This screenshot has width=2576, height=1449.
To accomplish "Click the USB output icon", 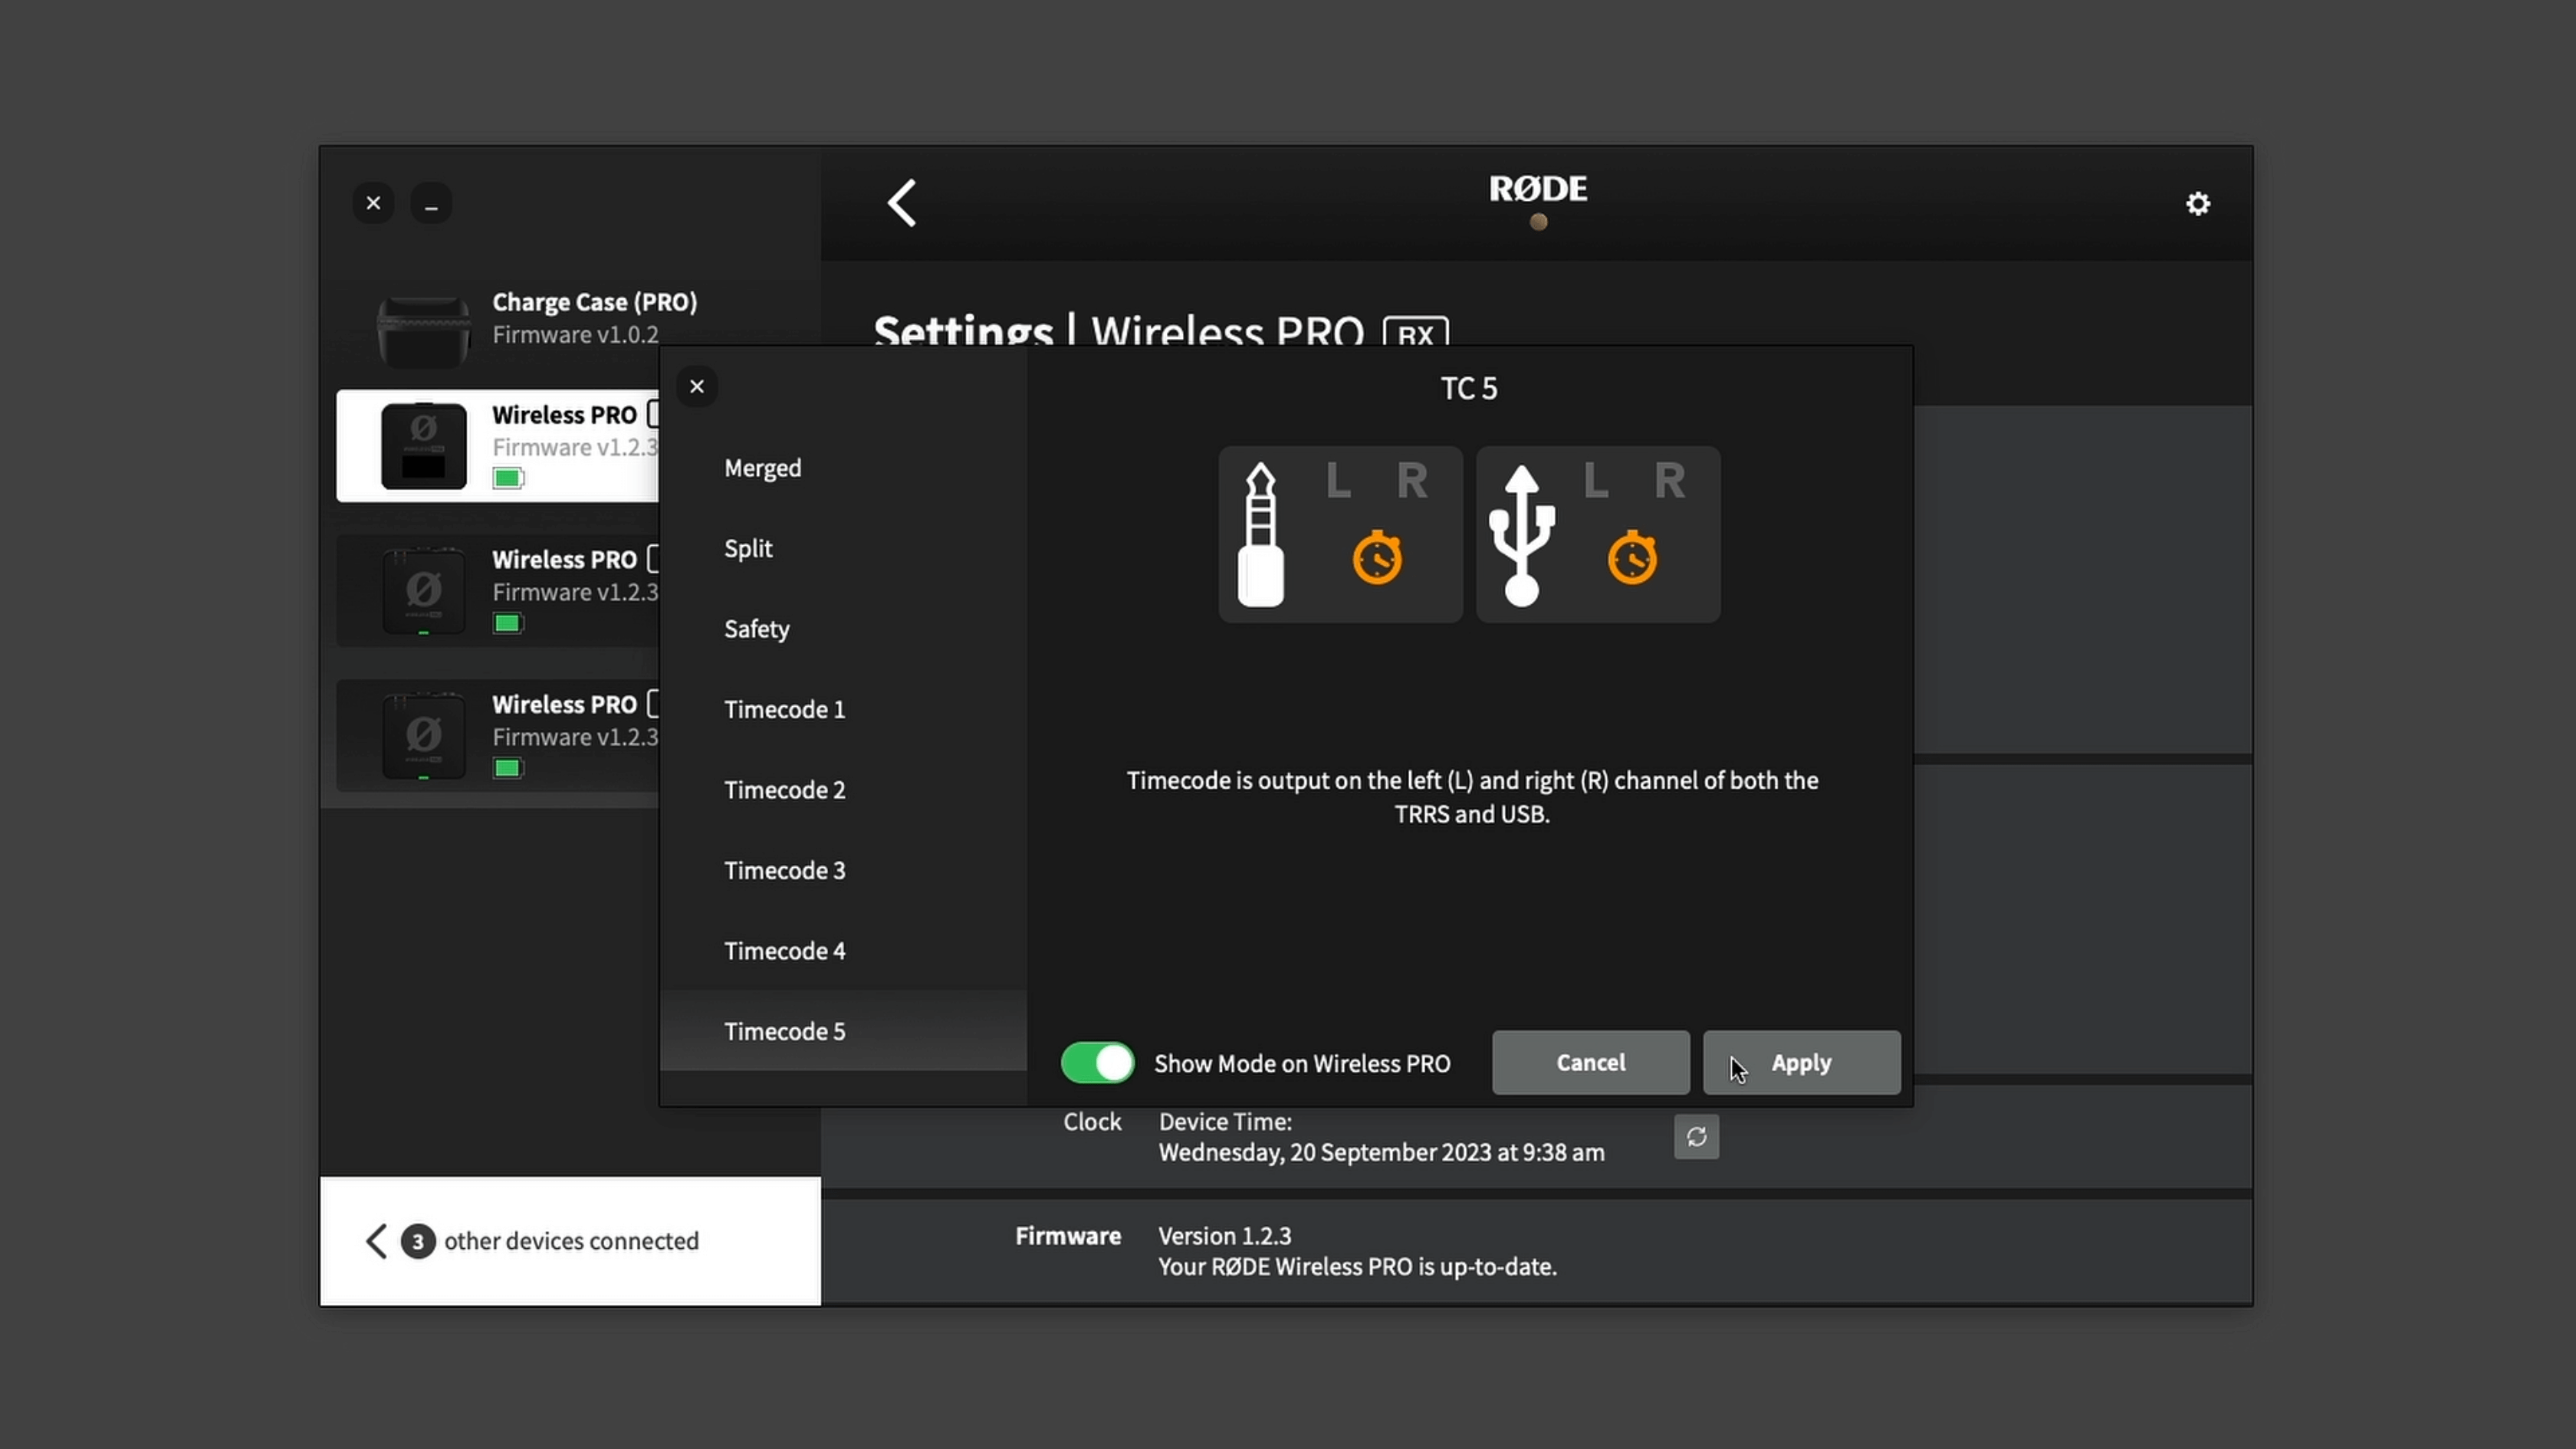I will pos(1521,535).
